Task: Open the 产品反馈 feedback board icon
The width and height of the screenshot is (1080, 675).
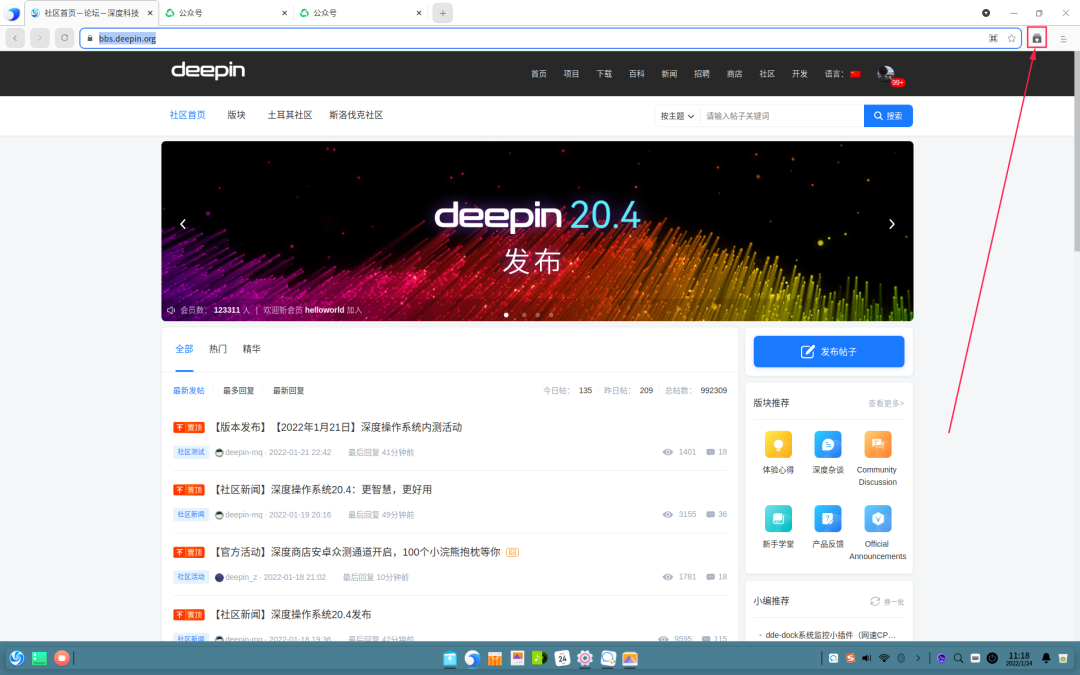Action: tap(828, 519)
